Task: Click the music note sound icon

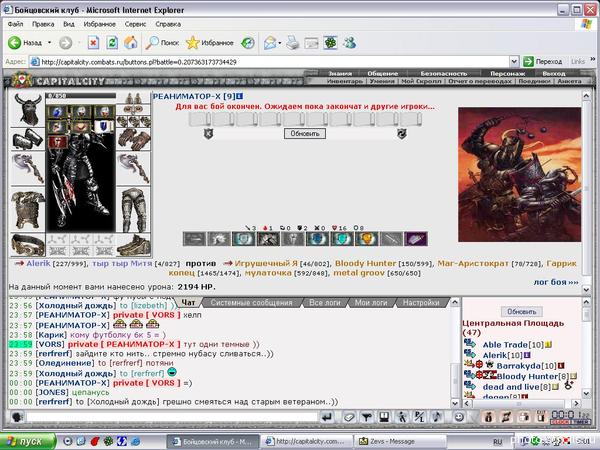Action: (437, 417)
